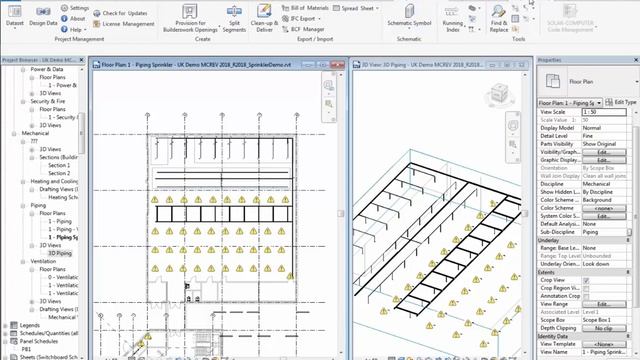Screen dimensions: 640x360
Task: Click the navigation wheel in 3D view
Action: point(513,126)
